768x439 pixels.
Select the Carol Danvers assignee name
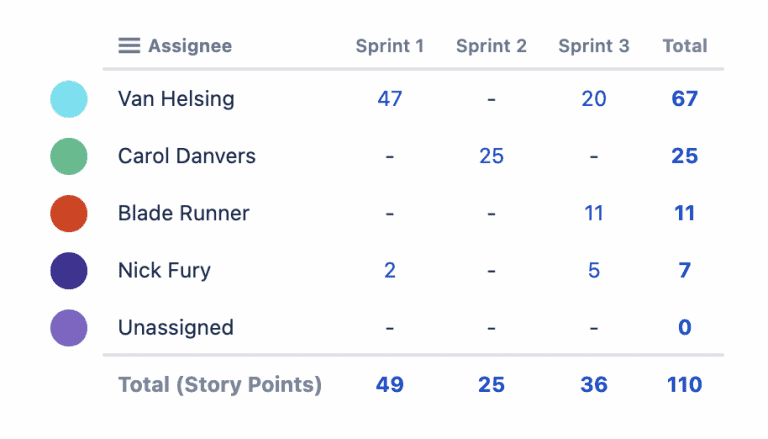pos(187,156)
